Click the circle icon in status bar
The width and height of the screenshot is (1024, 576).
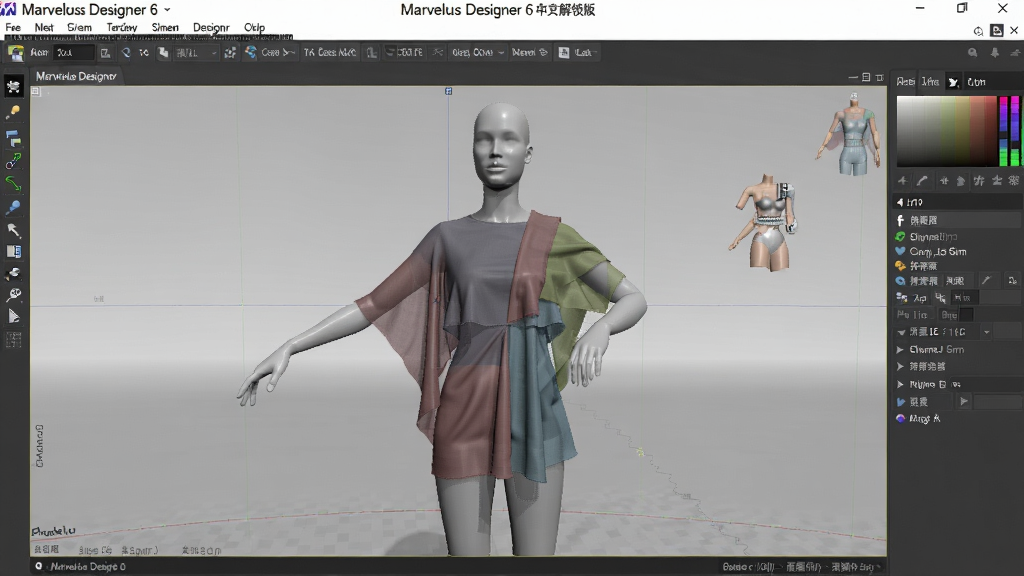pos(39,566)
